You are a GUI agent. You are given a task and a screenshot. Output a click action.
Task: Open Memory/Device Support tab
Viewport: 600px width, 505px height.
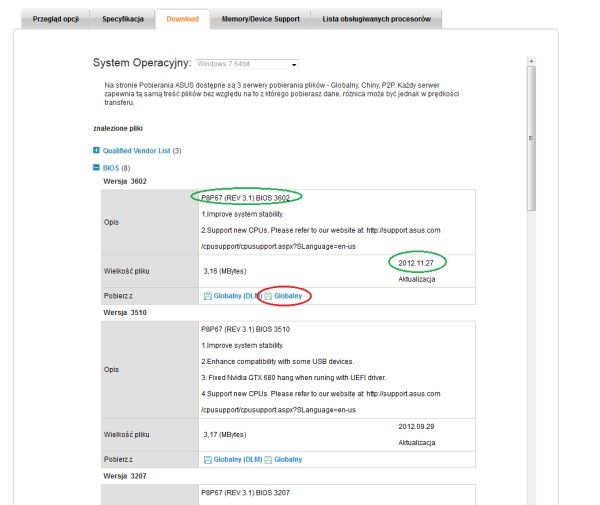point(261,19)
